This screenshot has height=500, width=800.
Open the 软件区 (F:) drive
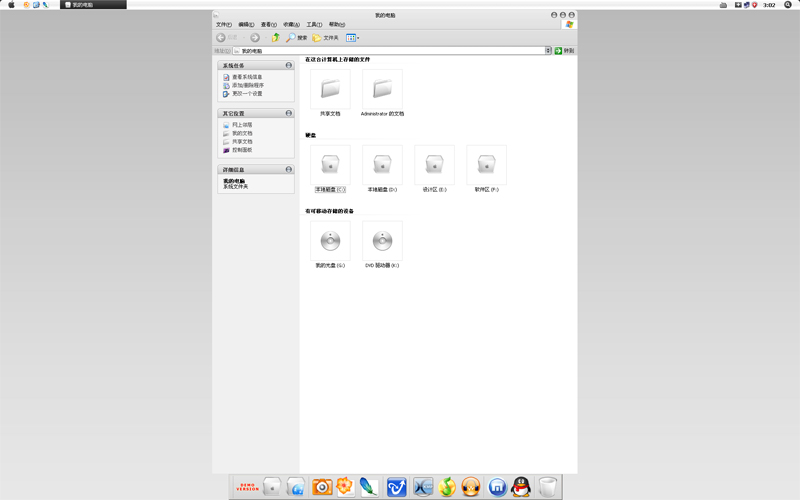click(486, 165)
